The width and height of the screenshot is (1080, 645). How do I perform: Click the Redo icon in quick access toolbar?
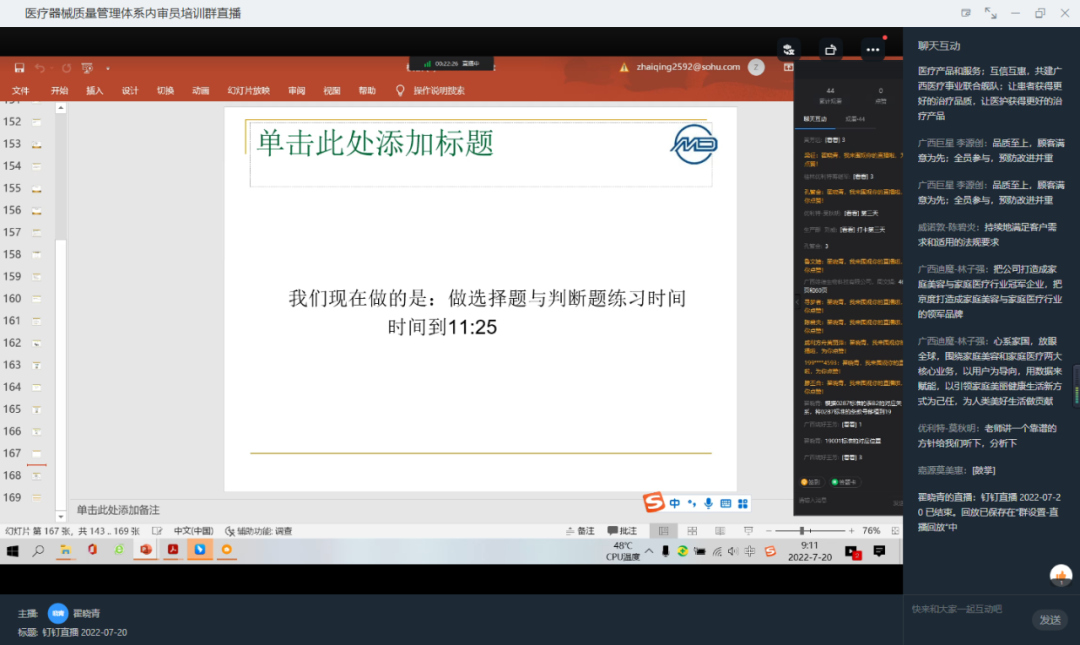[x=66, y=68]
